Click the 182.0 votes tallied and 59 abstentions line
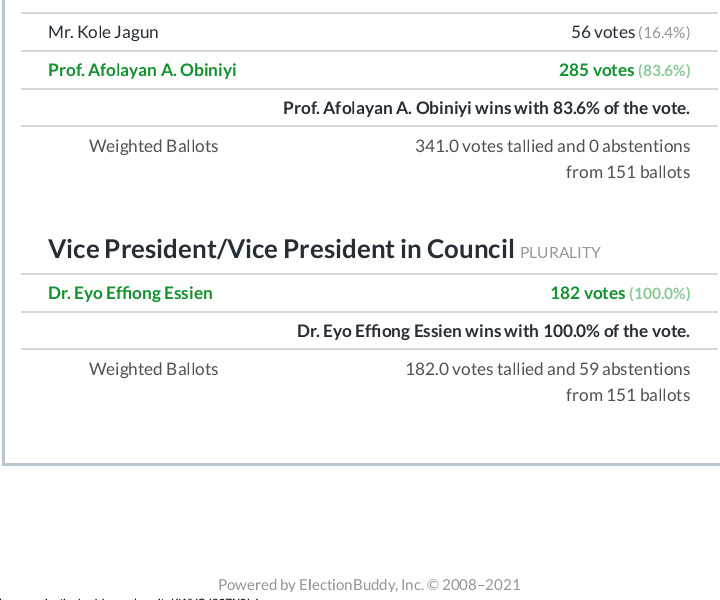The image size is (720, 600). (x=547, y=369)
